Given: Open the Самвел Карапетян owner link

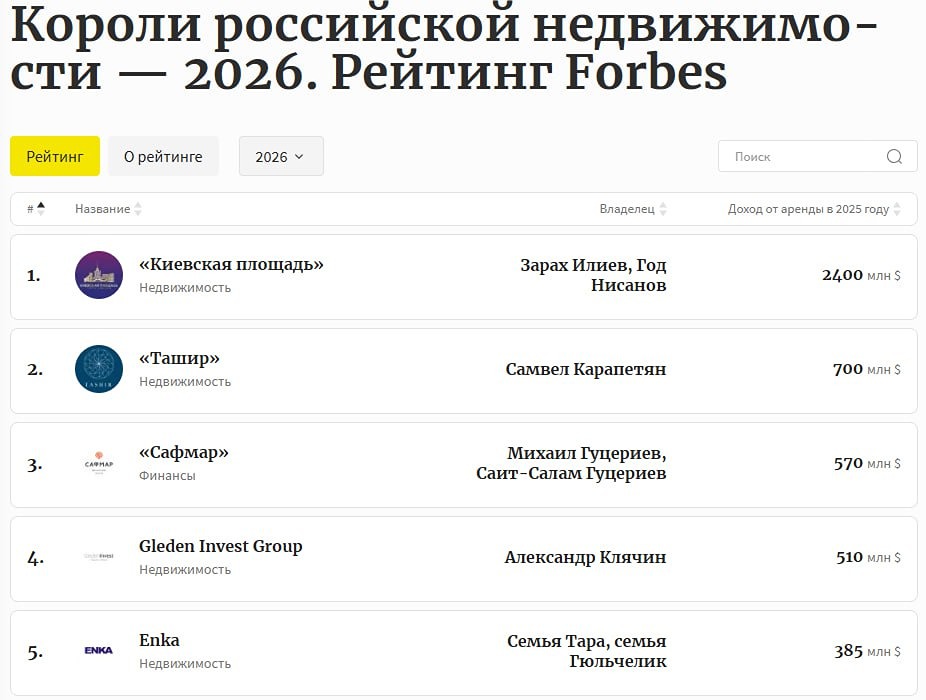Looking at the screenshot, I should (585, 368).
